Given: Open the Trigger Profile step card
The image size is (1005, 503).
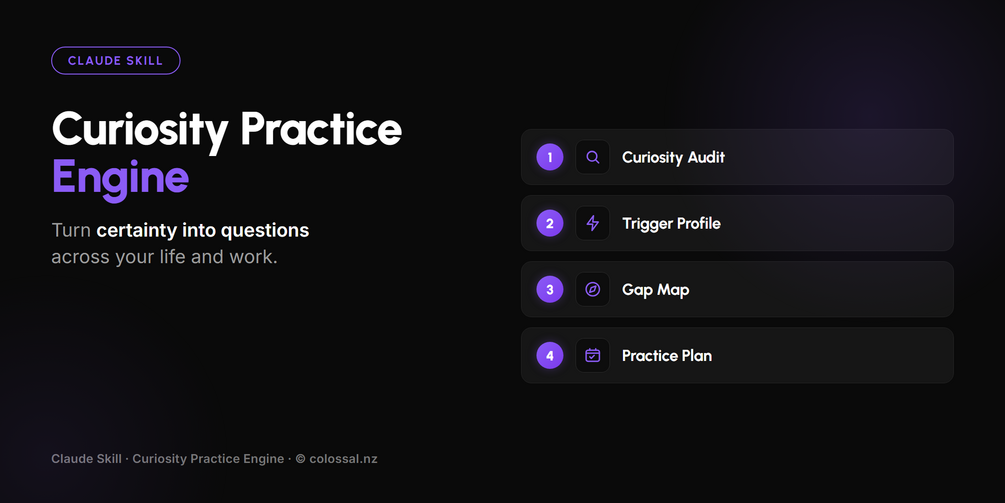Looking at the screenshot, I should (x=737, y=223).
